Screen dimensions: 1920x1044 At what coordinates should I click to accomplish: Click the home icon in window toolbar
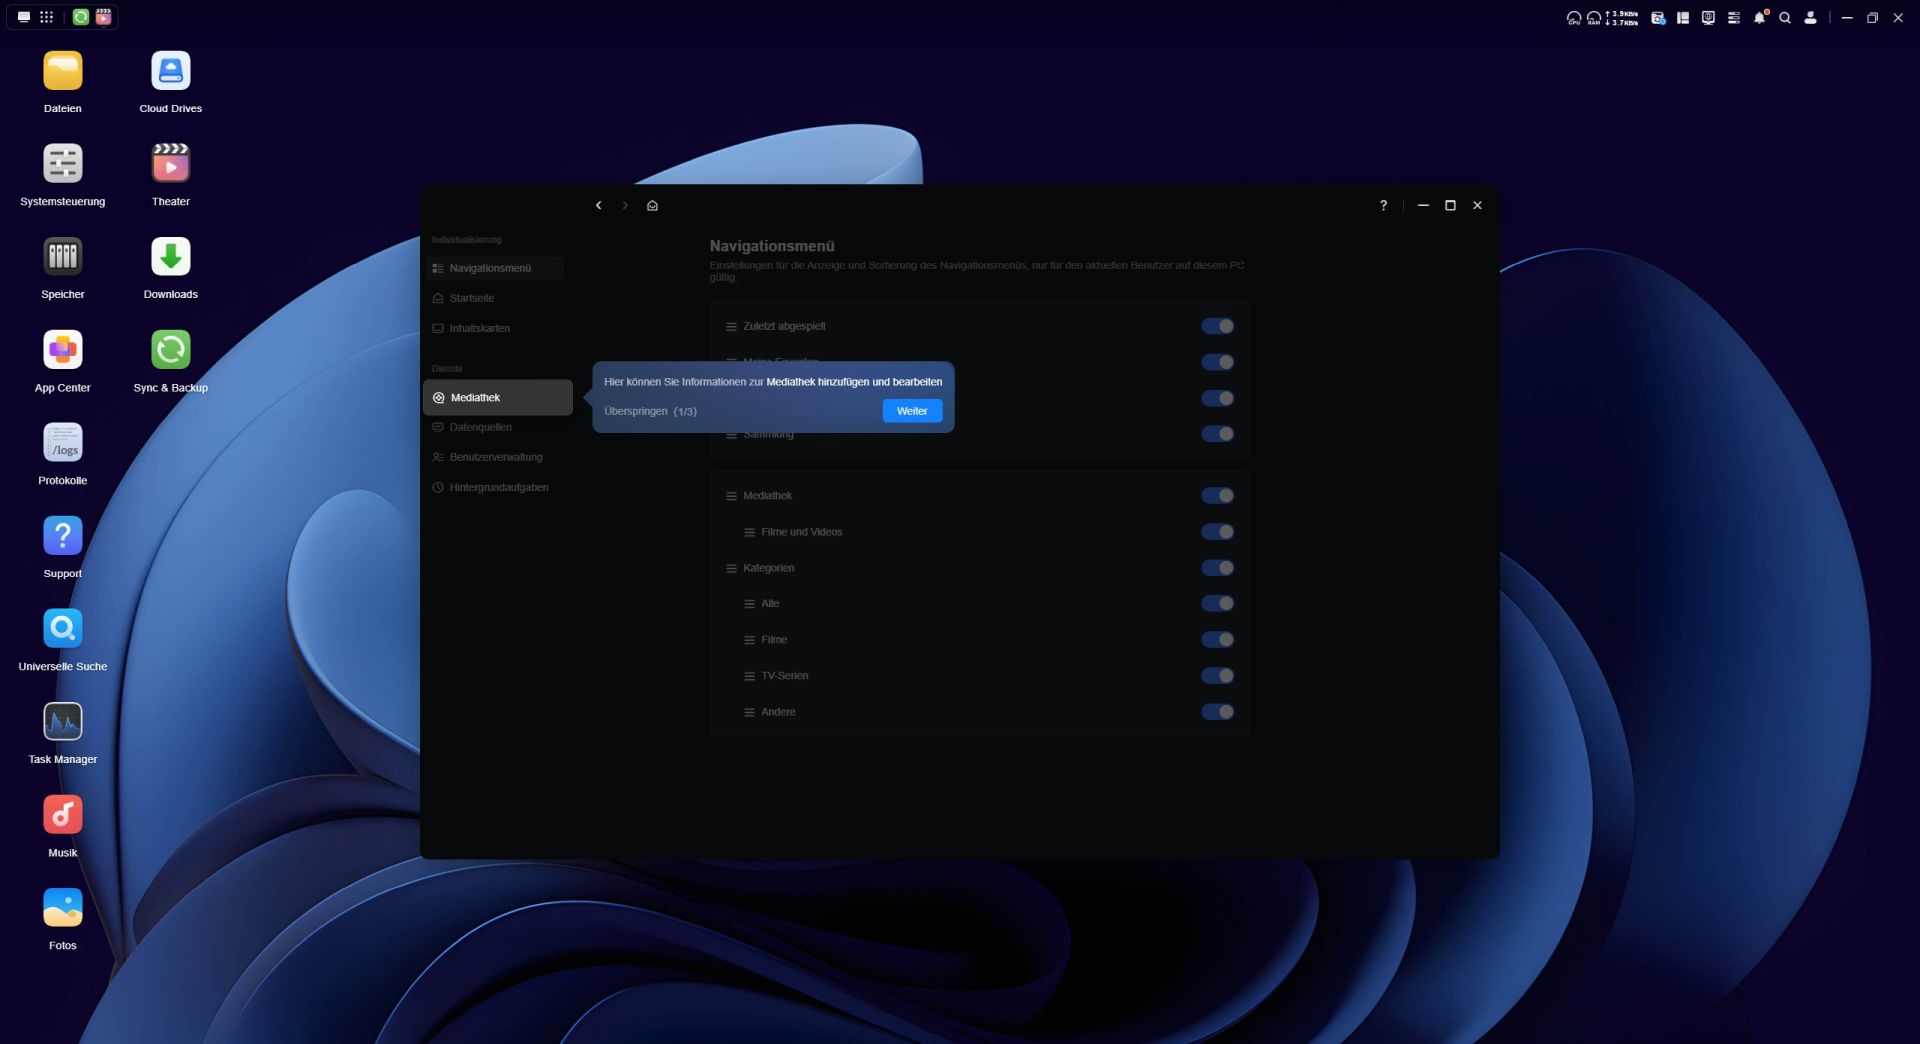652,206
